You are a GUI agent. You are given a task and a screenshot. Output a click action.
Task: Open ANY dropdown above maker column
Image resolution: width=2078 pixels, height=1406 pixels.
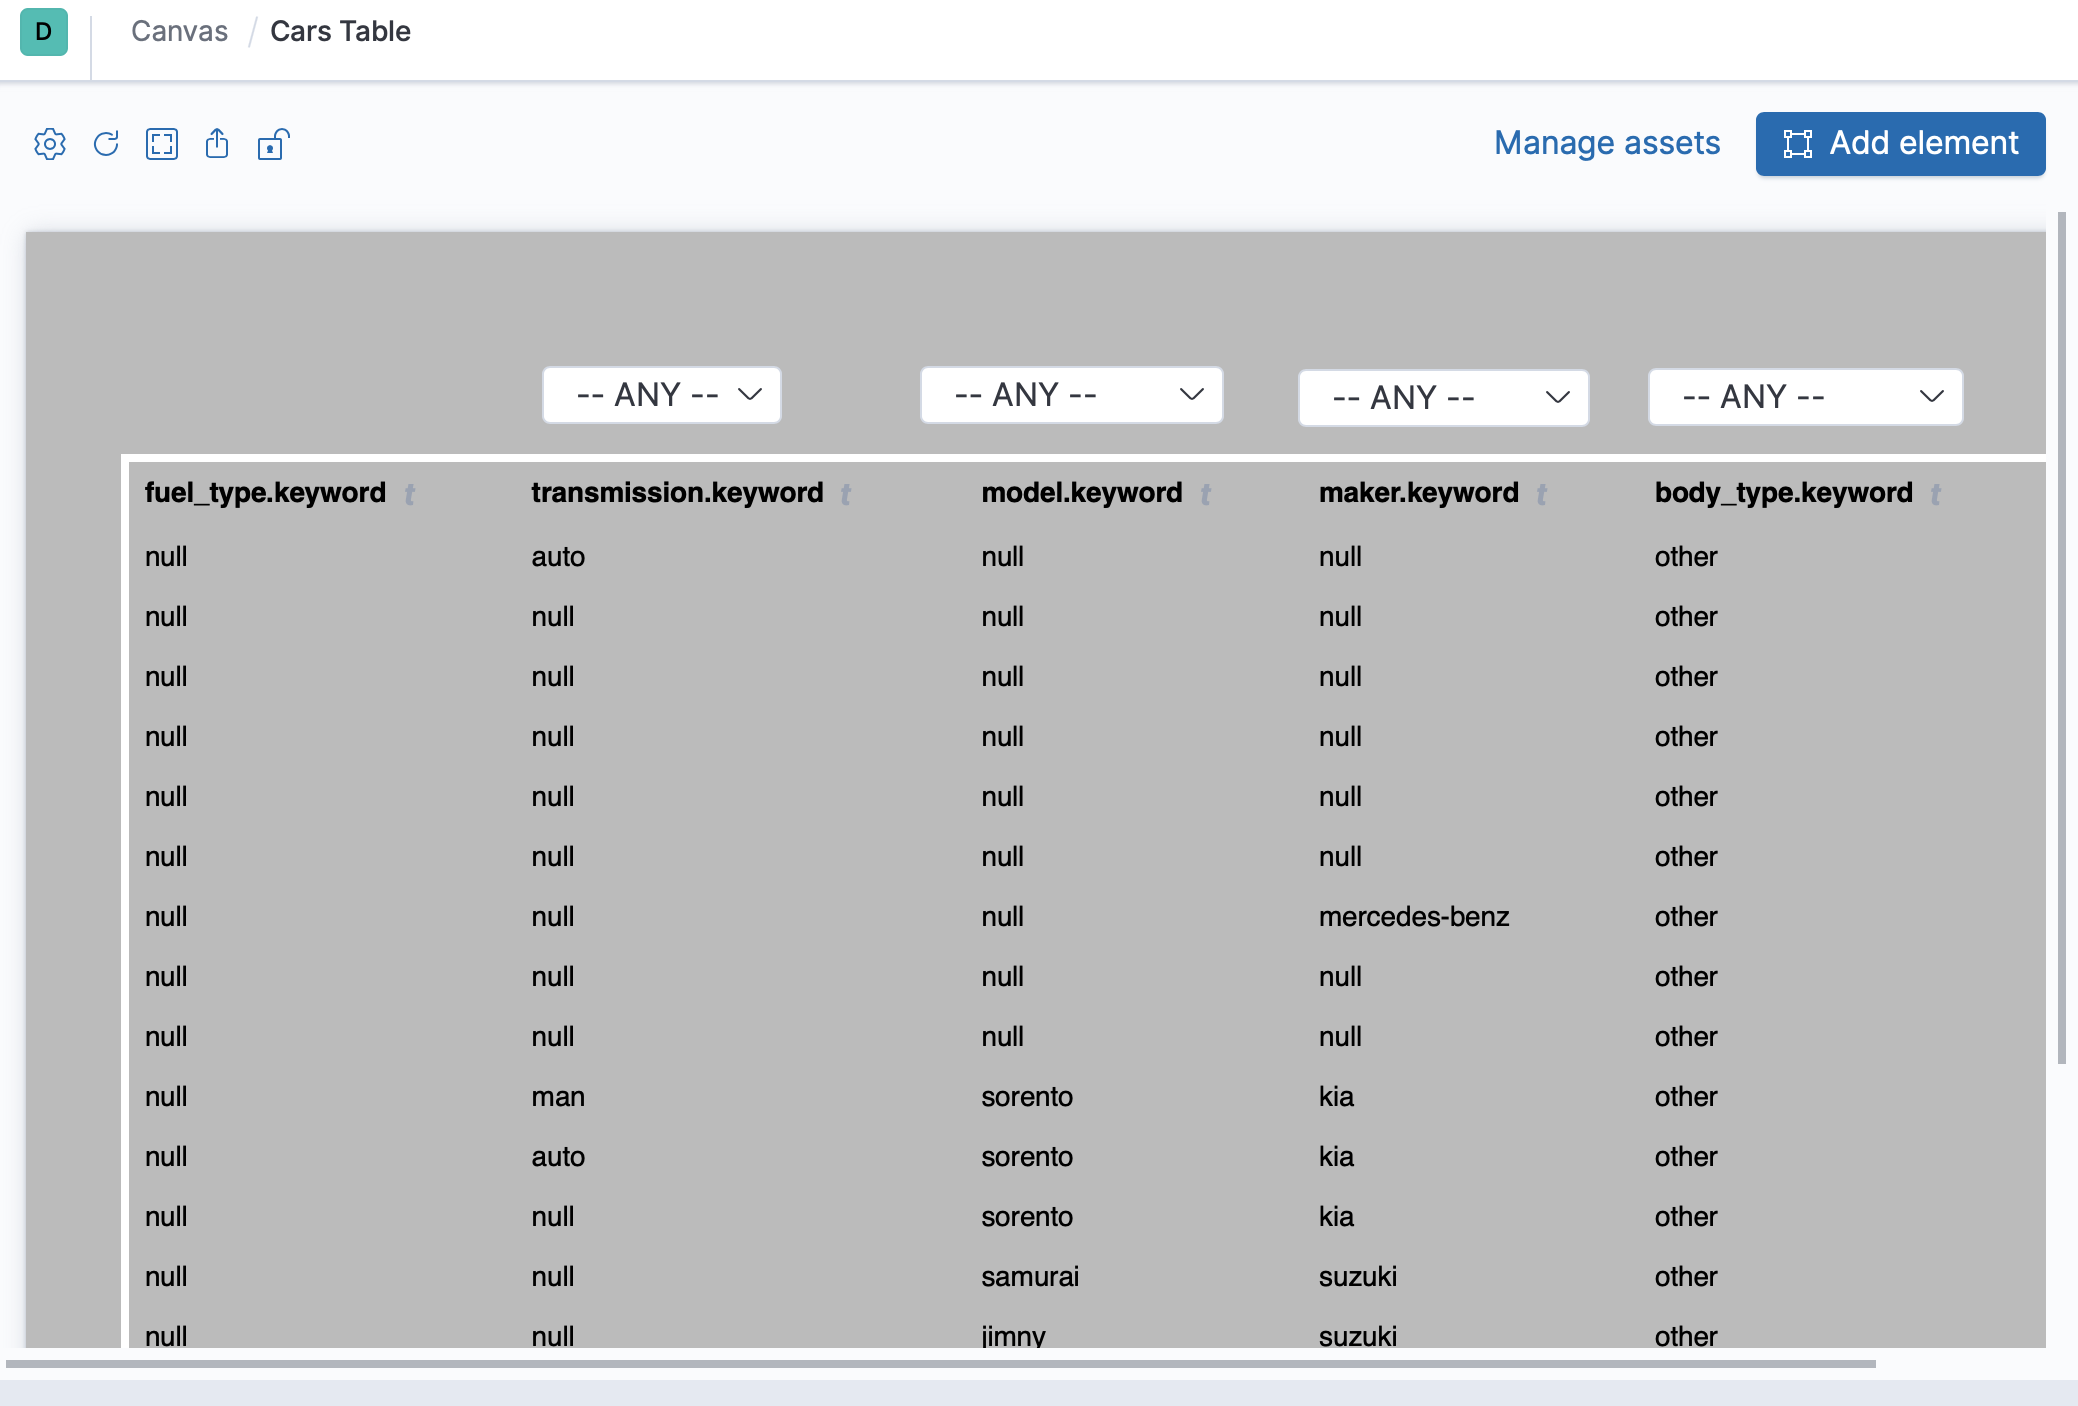tap(1443, 398)
